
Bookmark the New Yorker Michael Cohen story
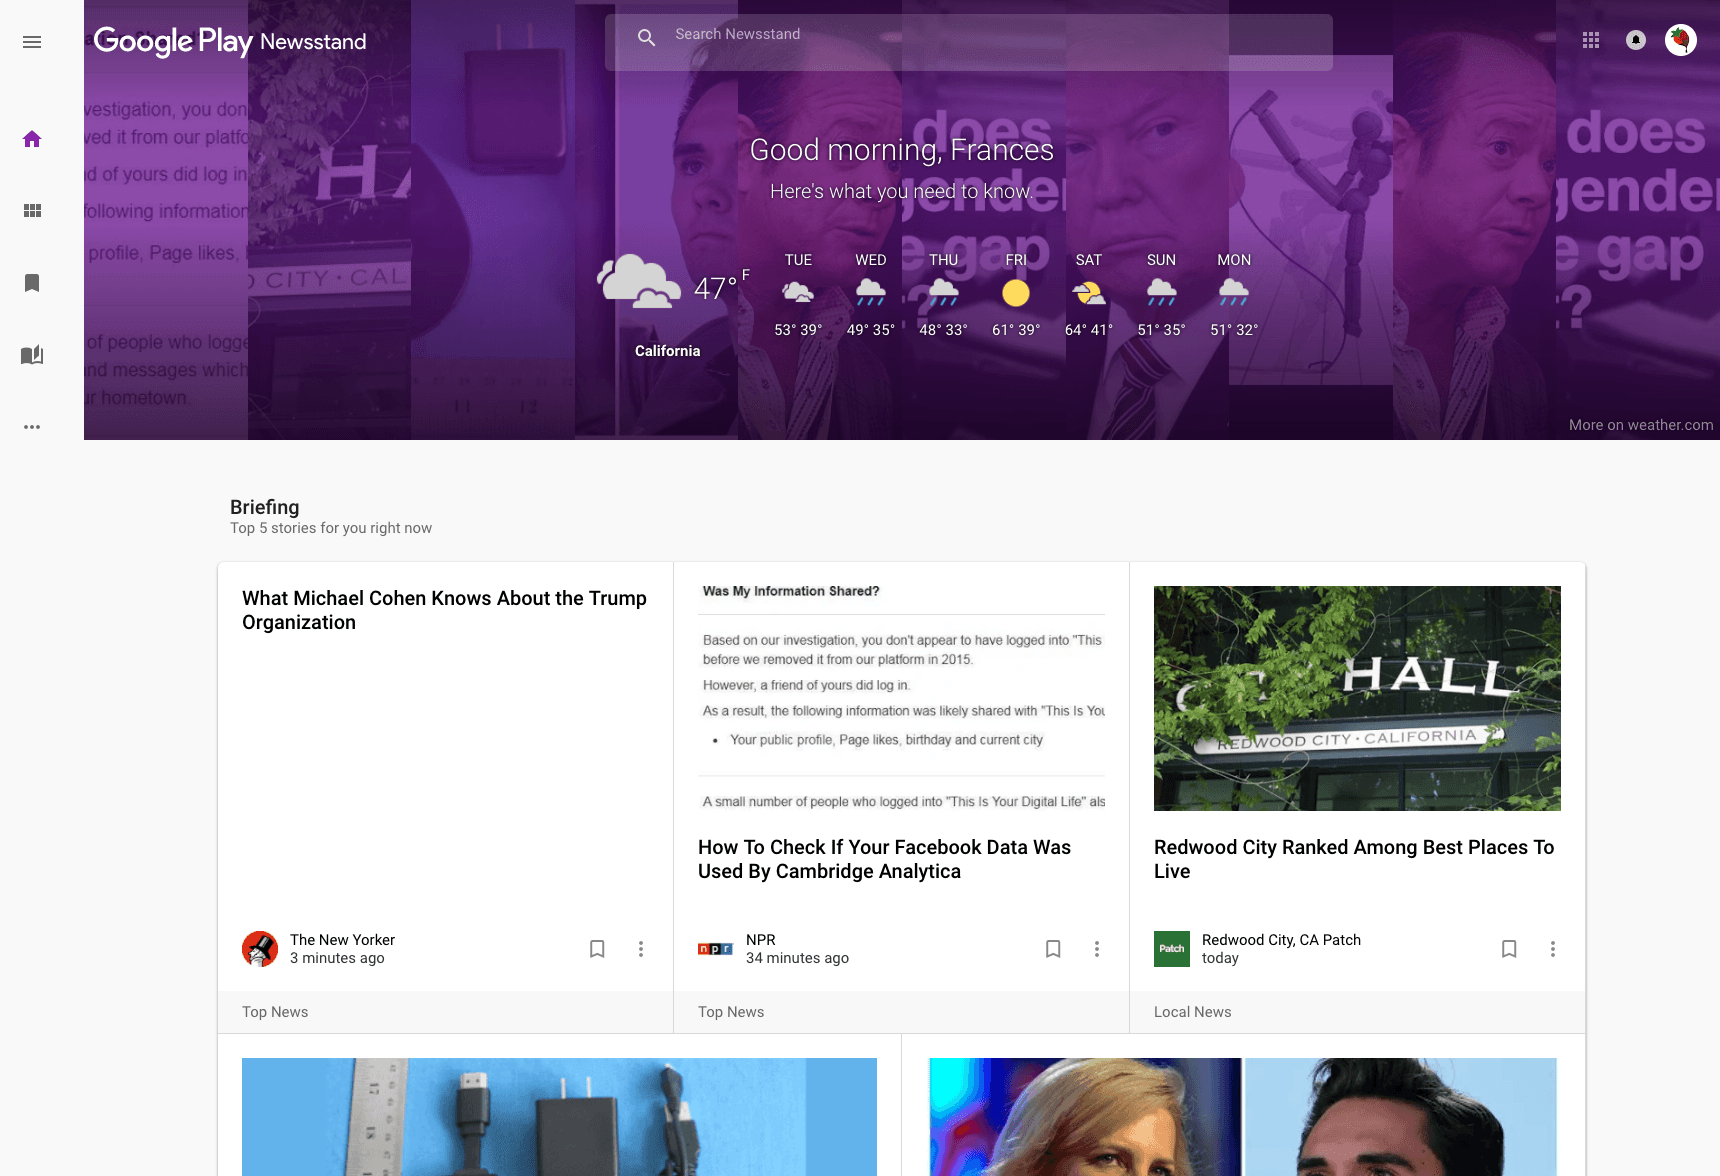coord(597,949)
